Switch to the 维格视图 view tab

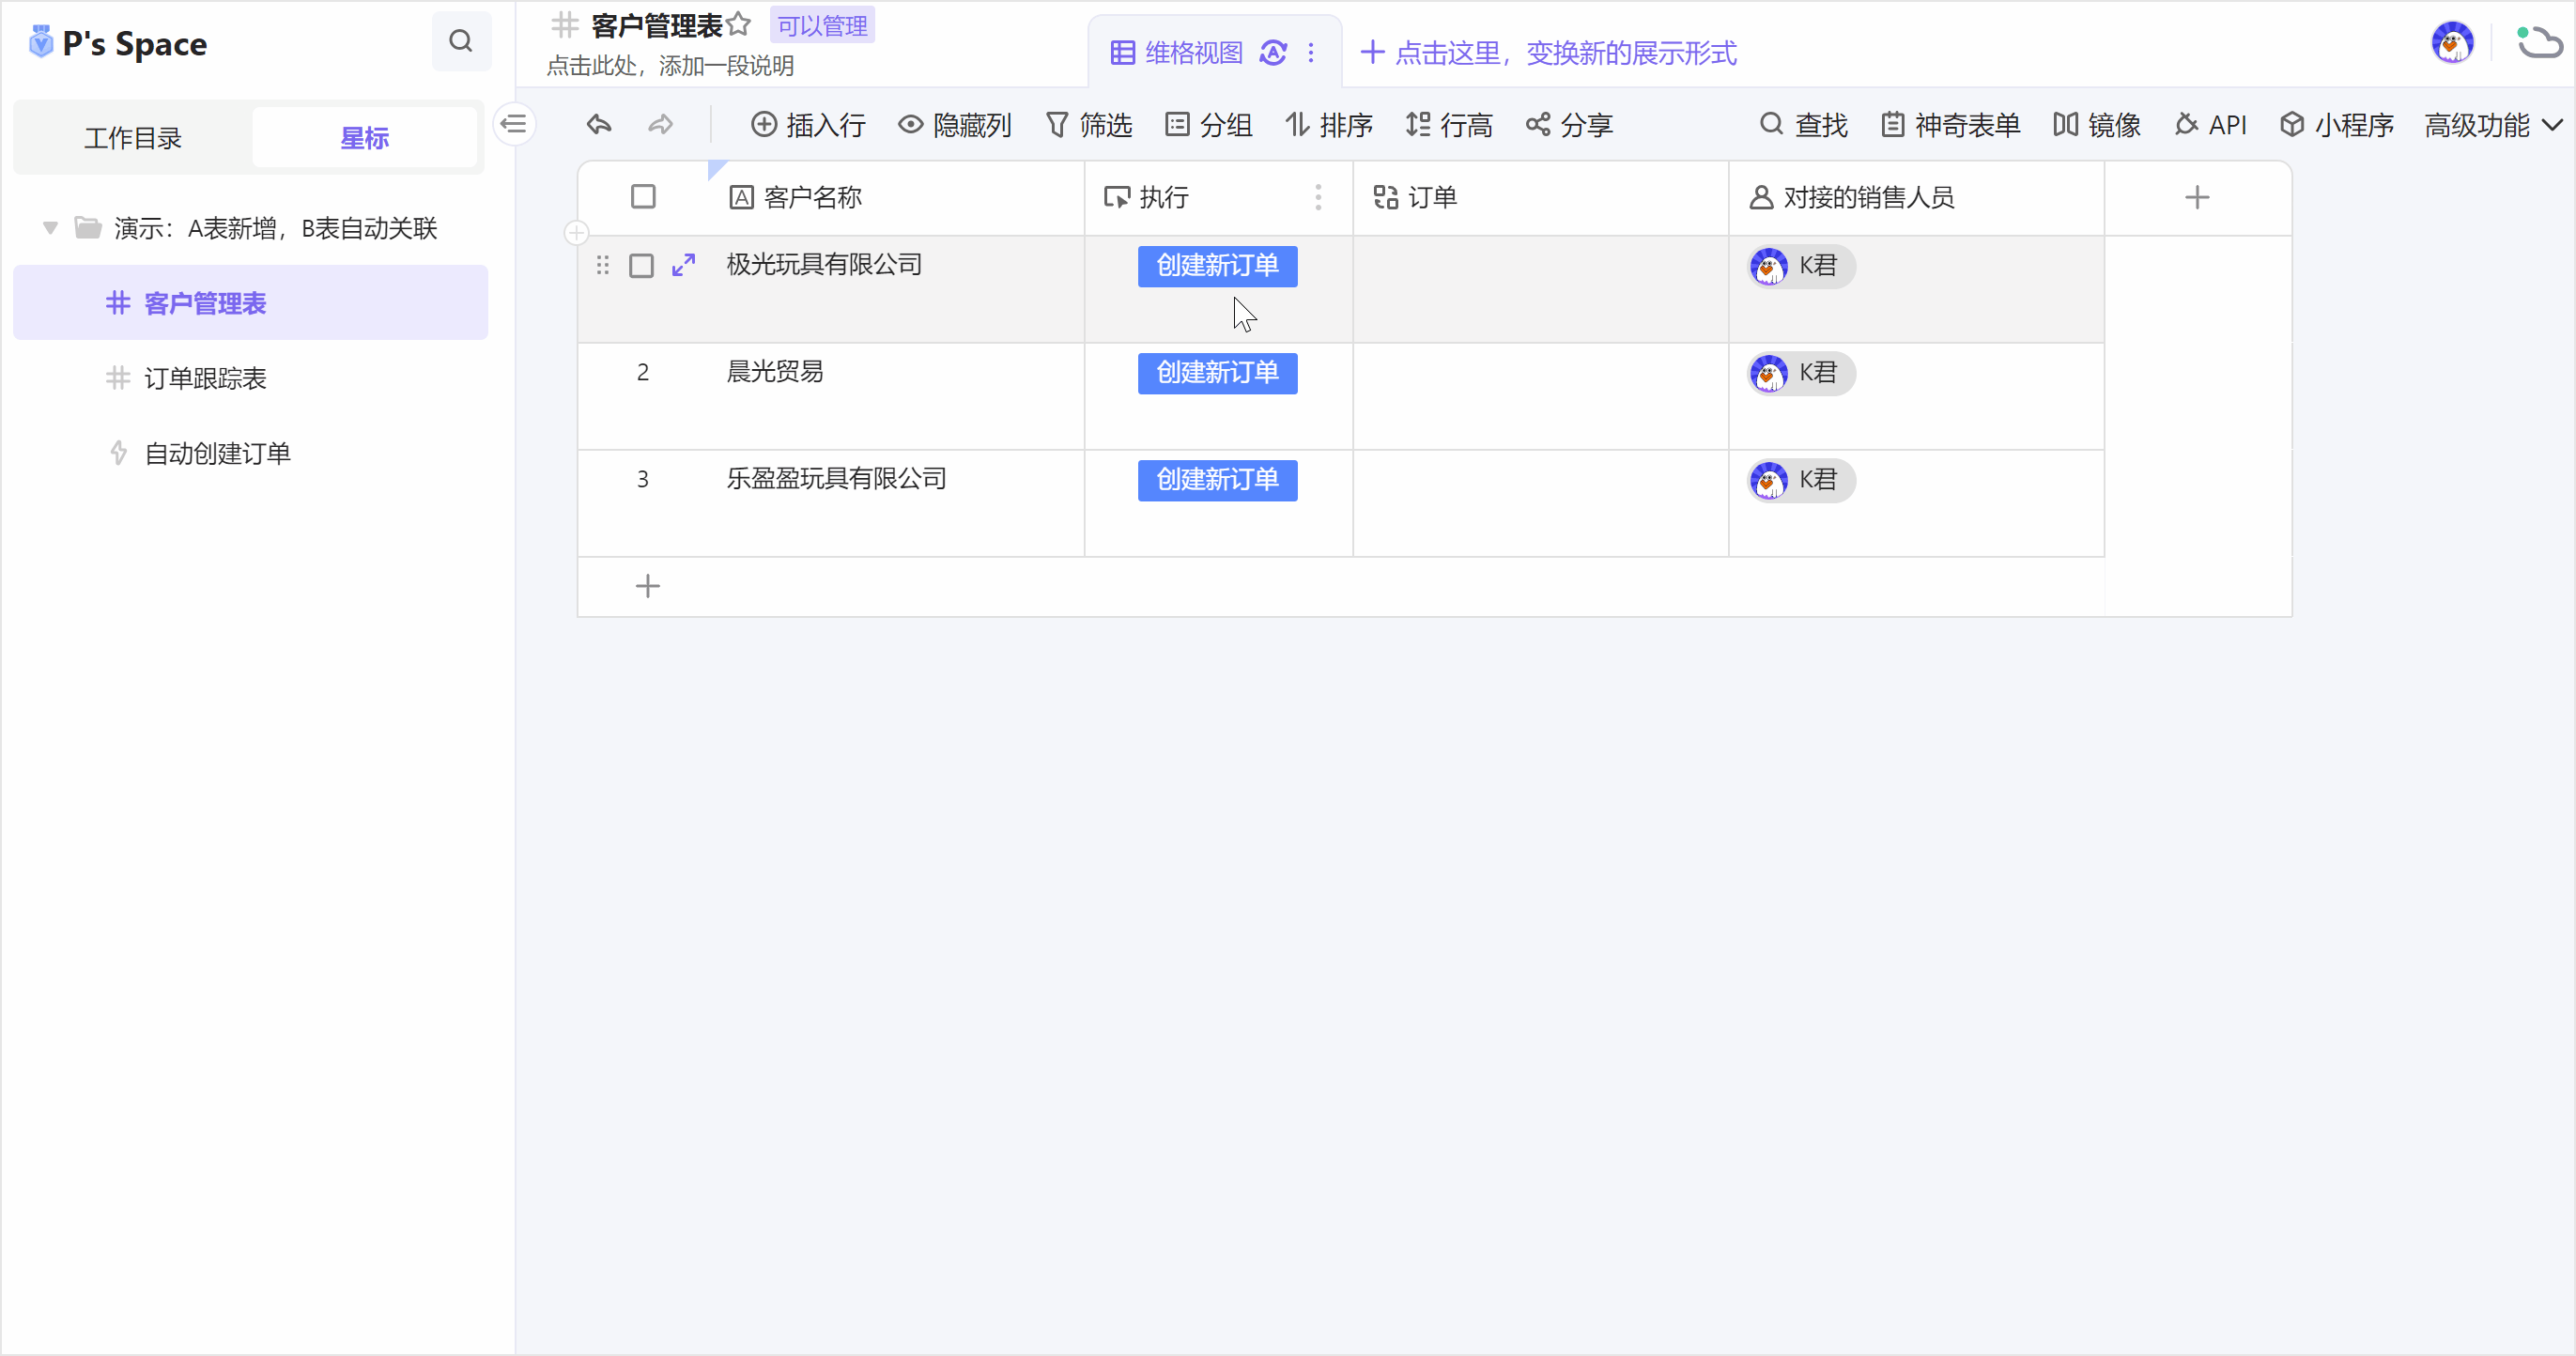(1192, 52)
